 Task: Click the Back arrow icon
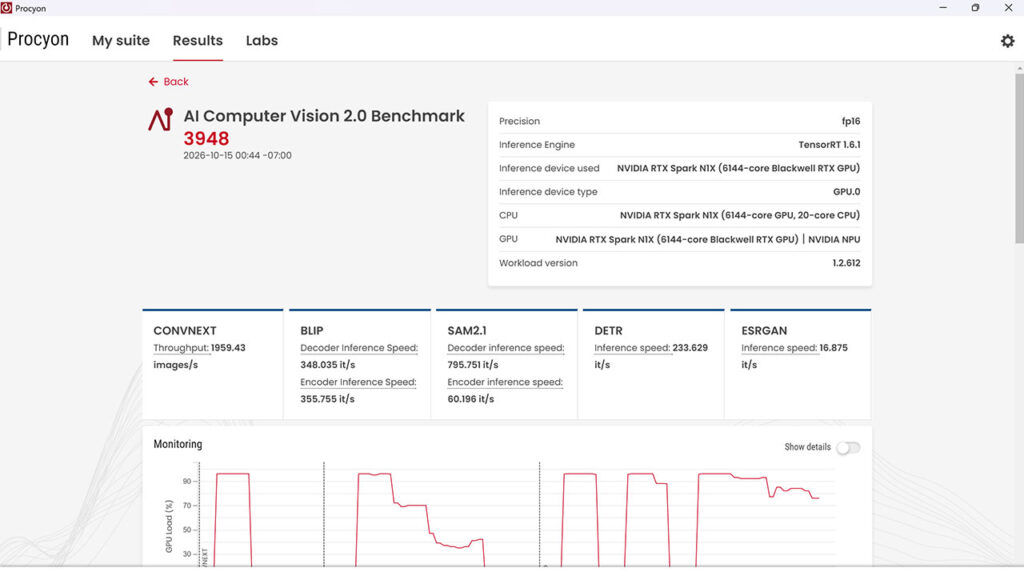[x=153, y=82]
